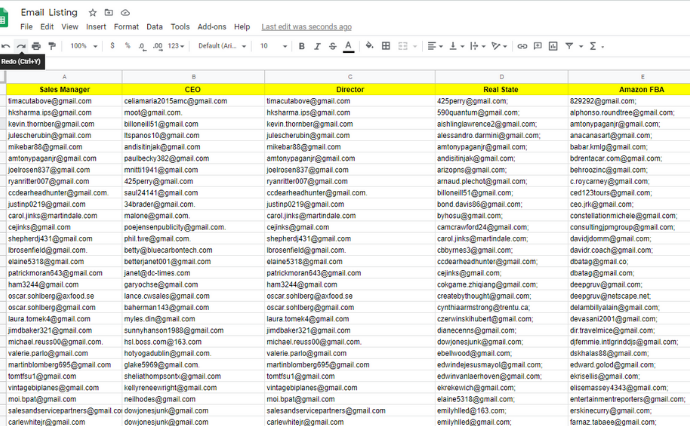The image size is (690, 426).
Task: Decrease decimal places icon
Action: (x=142, y=46)
